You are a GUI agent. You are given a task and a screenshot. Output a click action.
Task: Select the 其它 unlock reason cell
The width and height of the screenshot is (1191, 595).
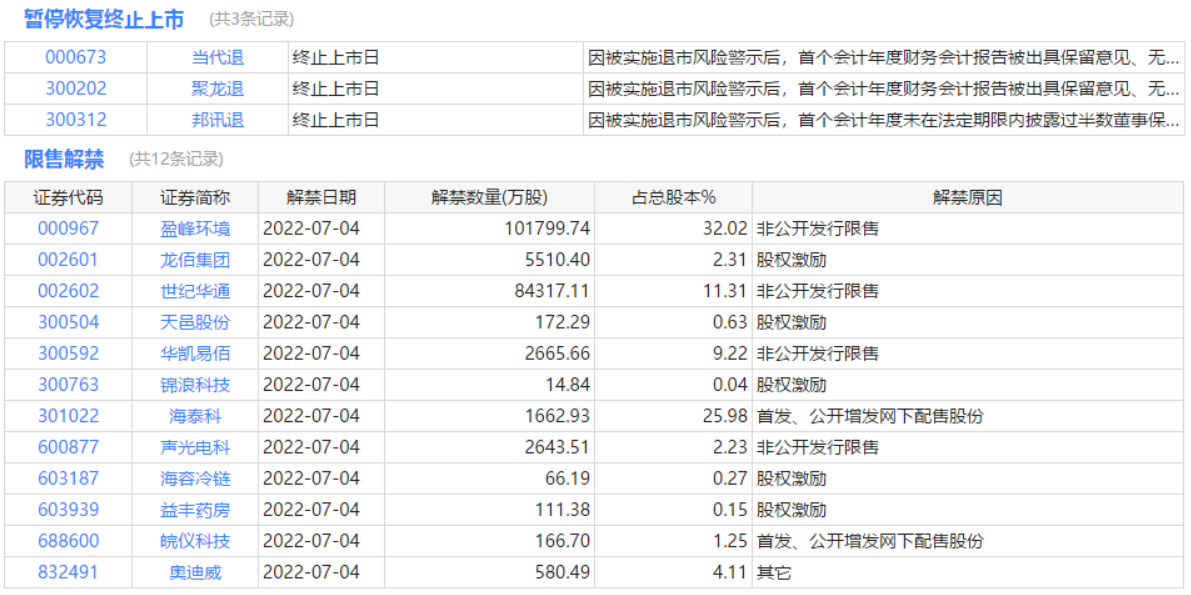point(968,572)
